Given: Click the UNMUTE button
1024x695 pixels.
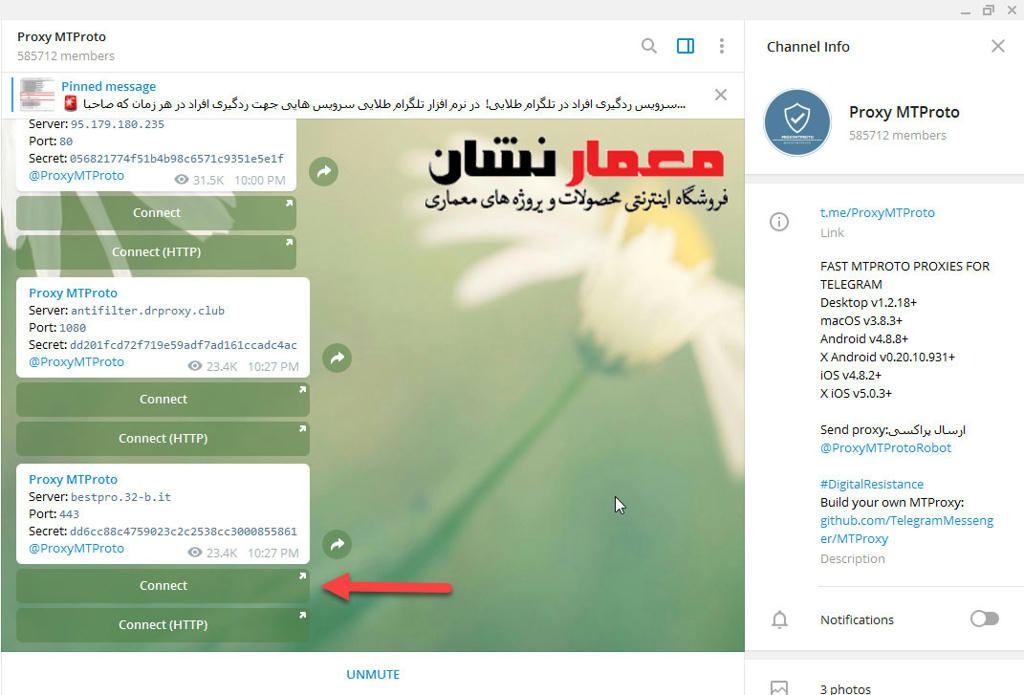Looking at the screenshot, I should coord(373,674).
